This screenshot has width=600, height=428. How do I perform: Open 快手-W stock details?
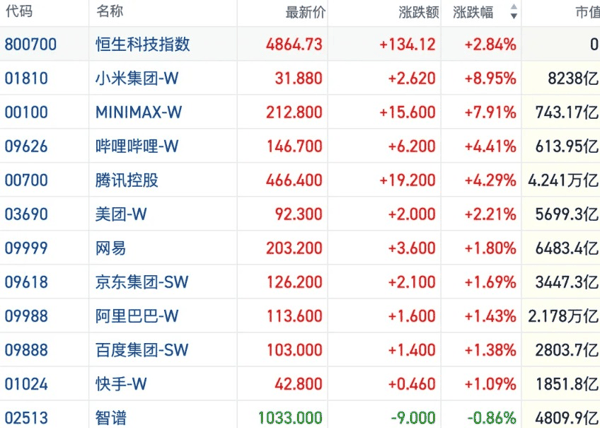tap(121, 384)
